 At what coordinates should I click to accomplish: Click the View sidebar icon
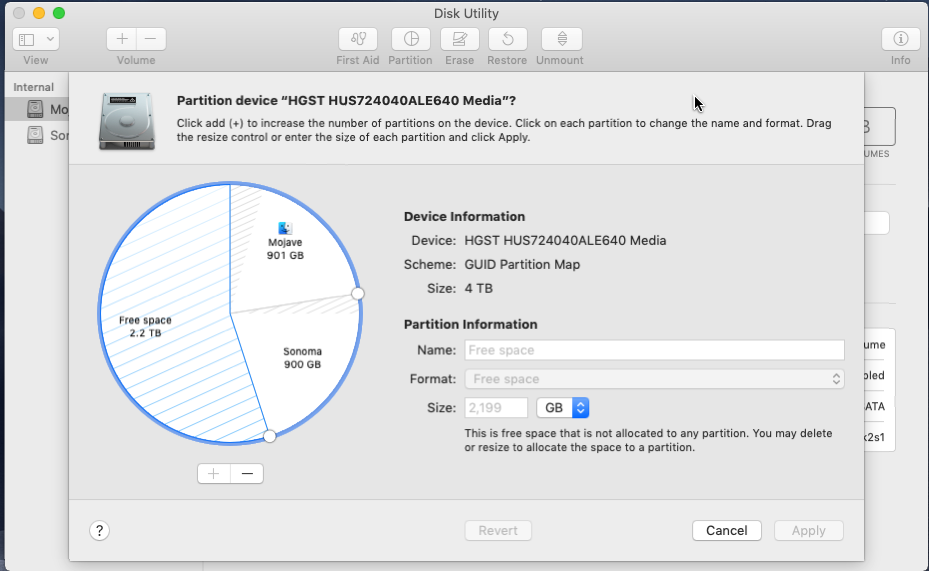coord(27,39)
